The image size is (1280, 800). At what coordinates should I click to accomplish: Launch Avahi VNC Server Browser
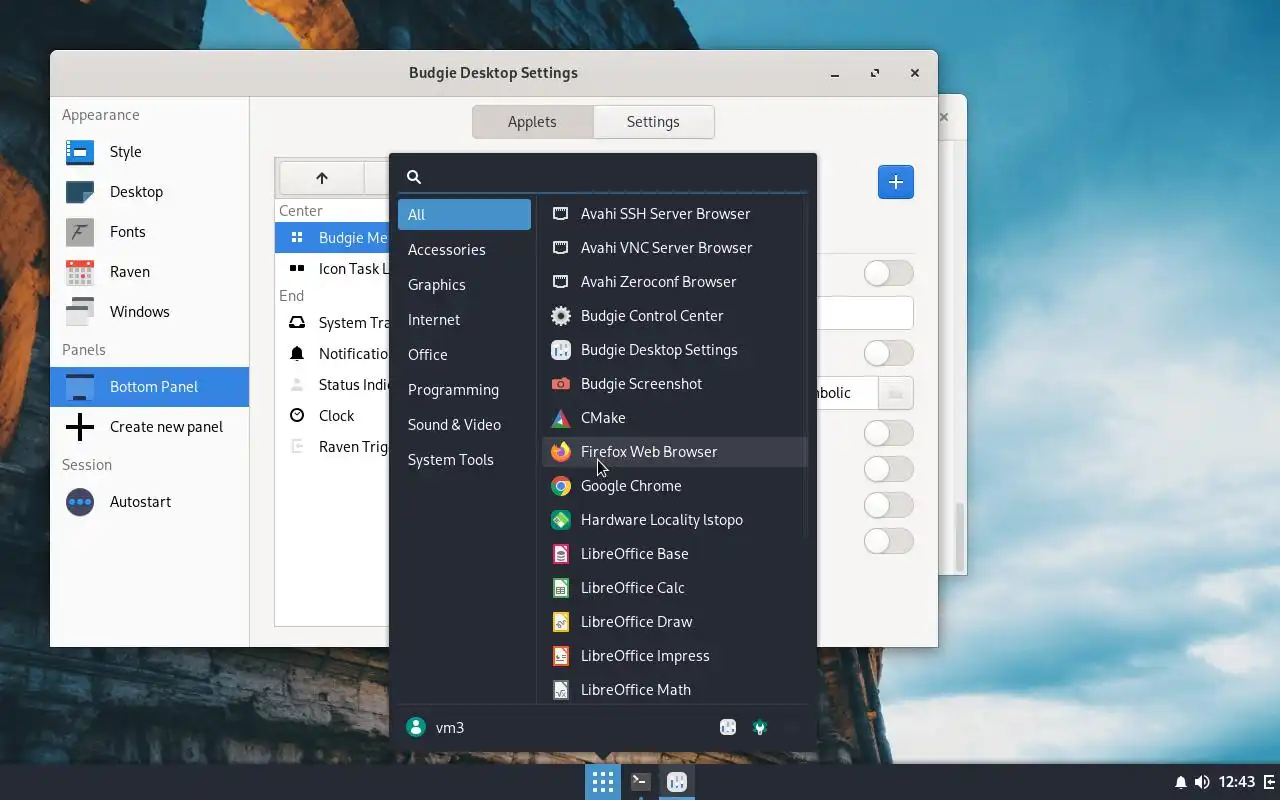click(674, 248)
